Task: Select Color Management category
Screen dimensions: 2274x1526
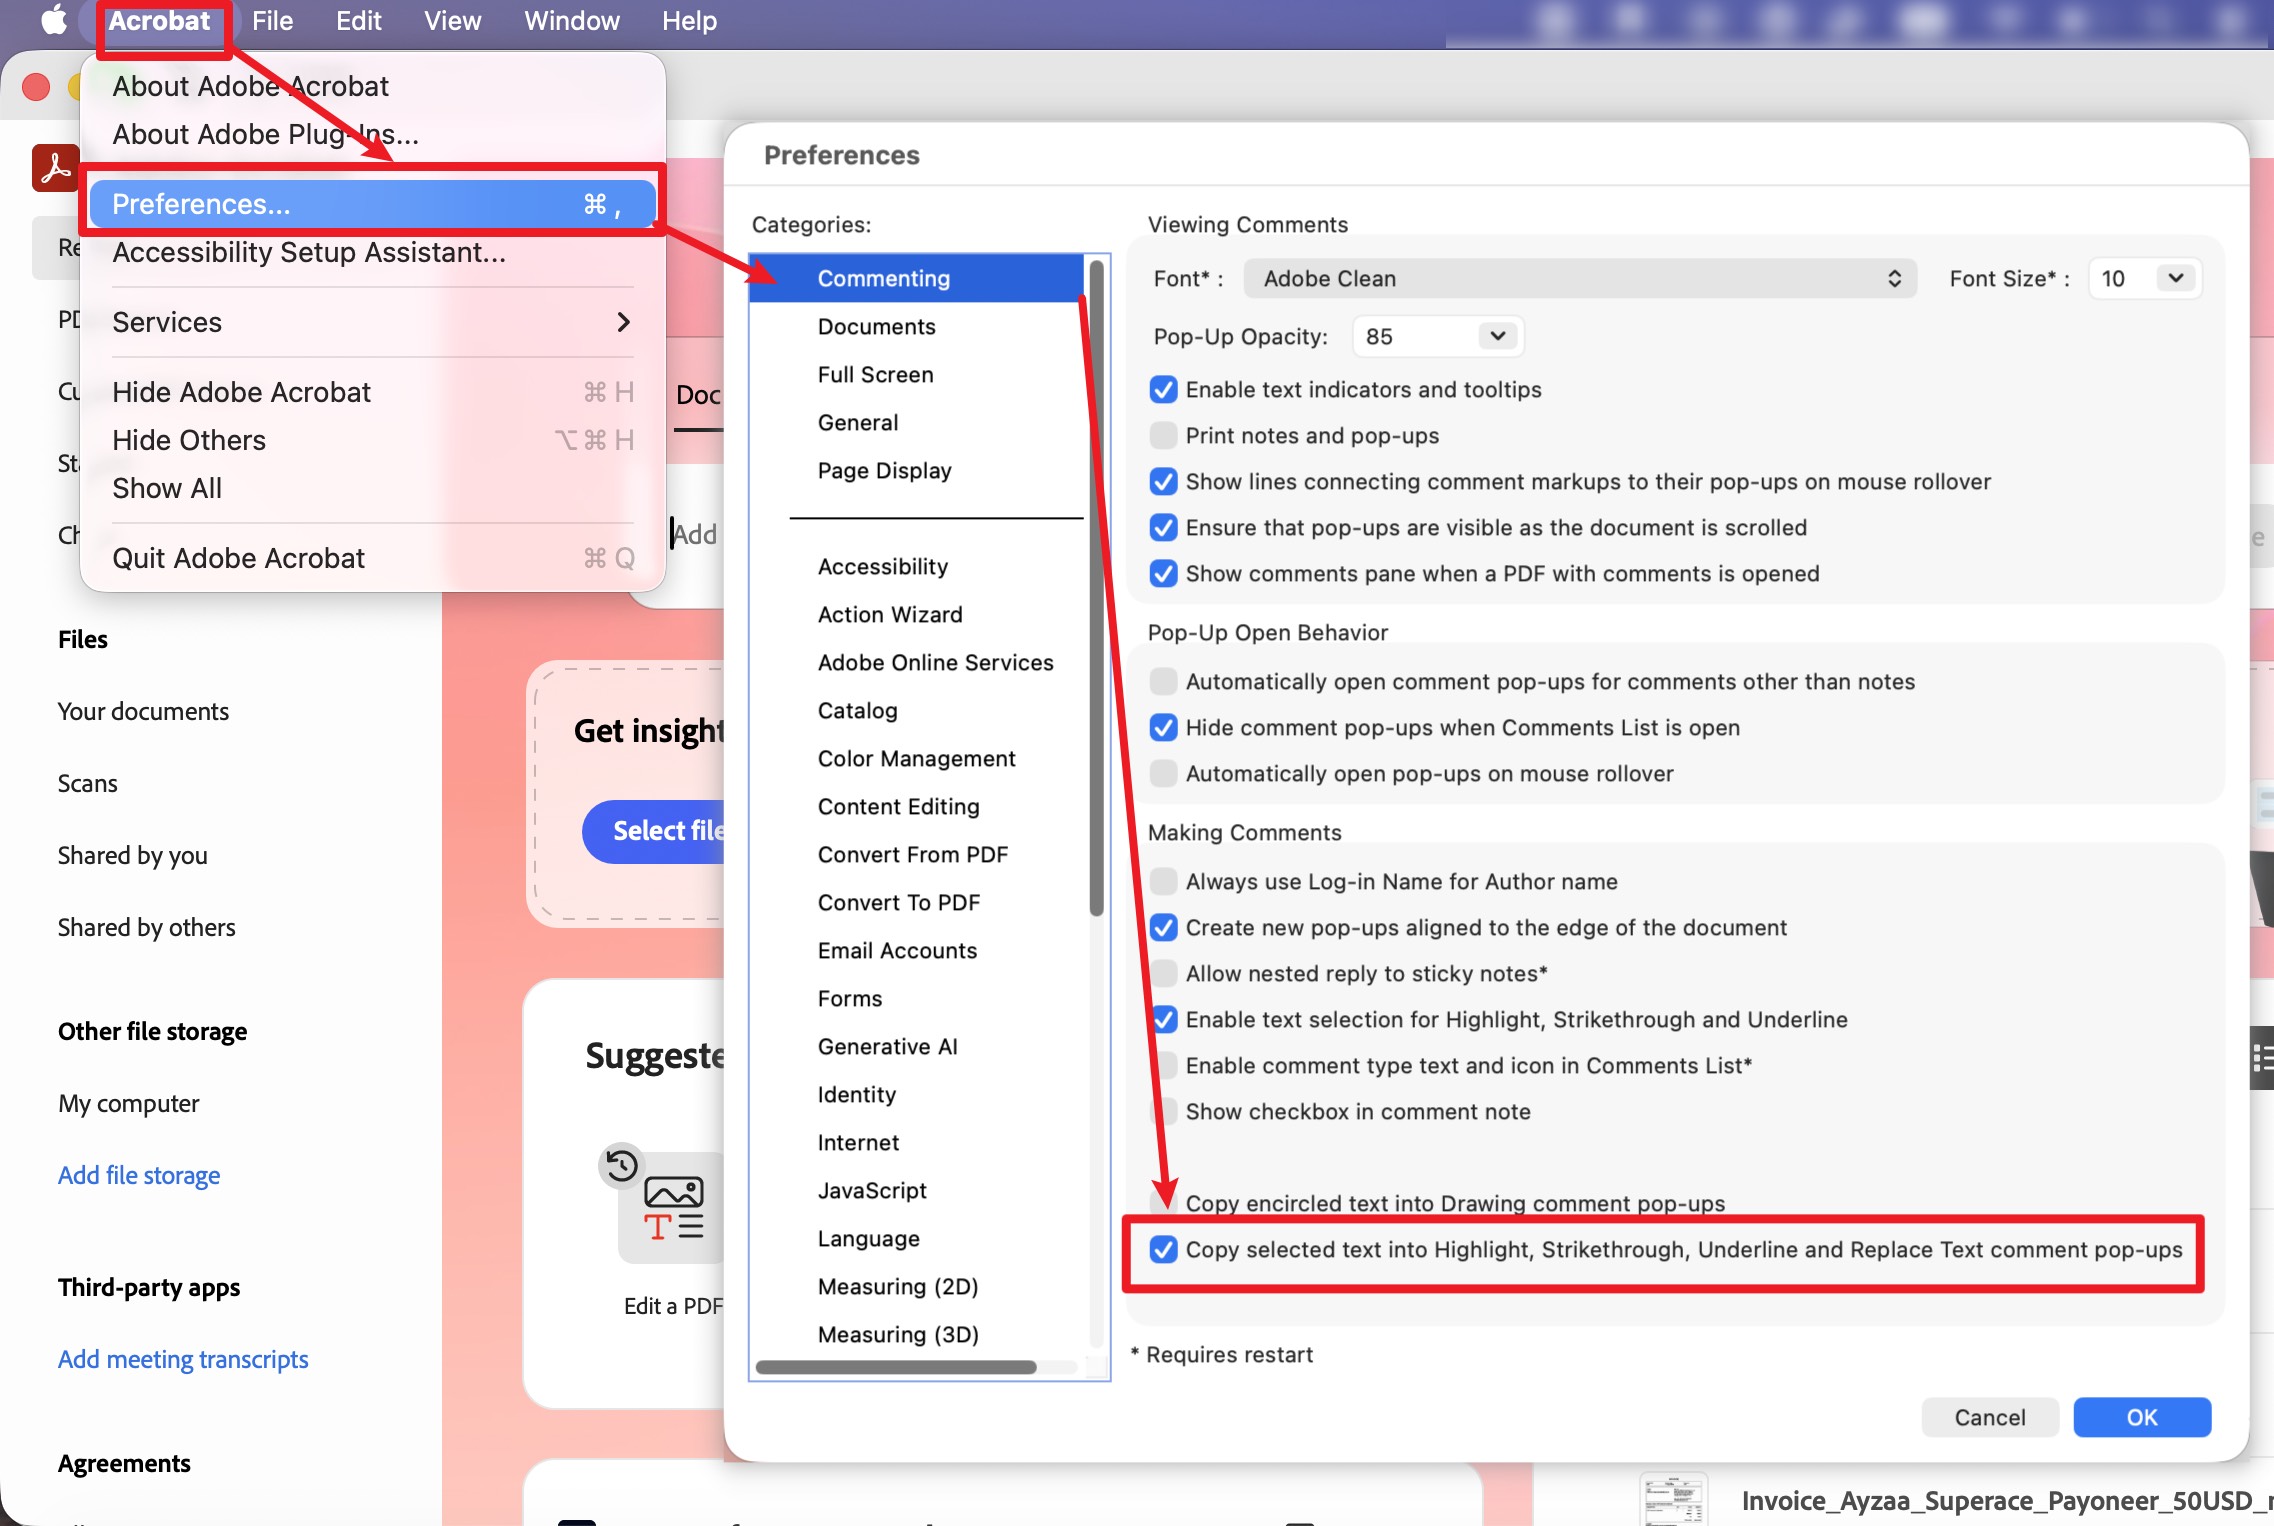Action: click(x=916, y=759)
